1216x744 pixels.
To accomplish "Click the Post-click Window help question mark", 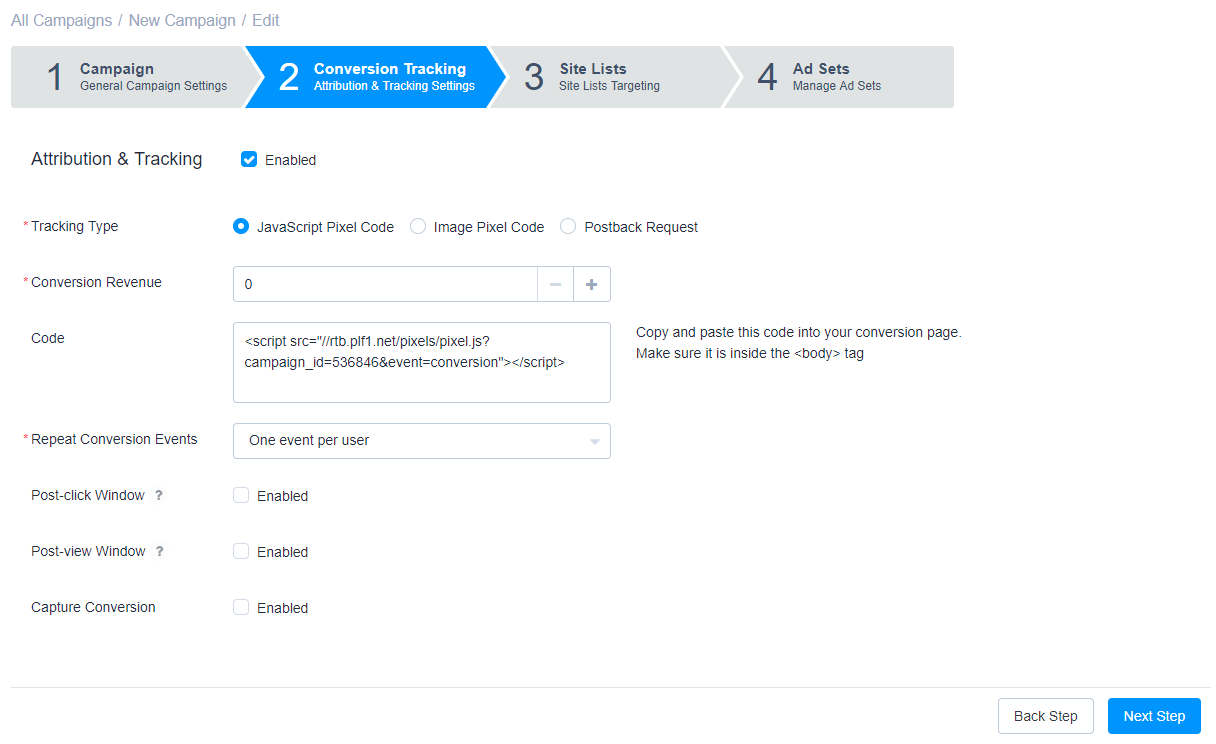I will (159, 496).
